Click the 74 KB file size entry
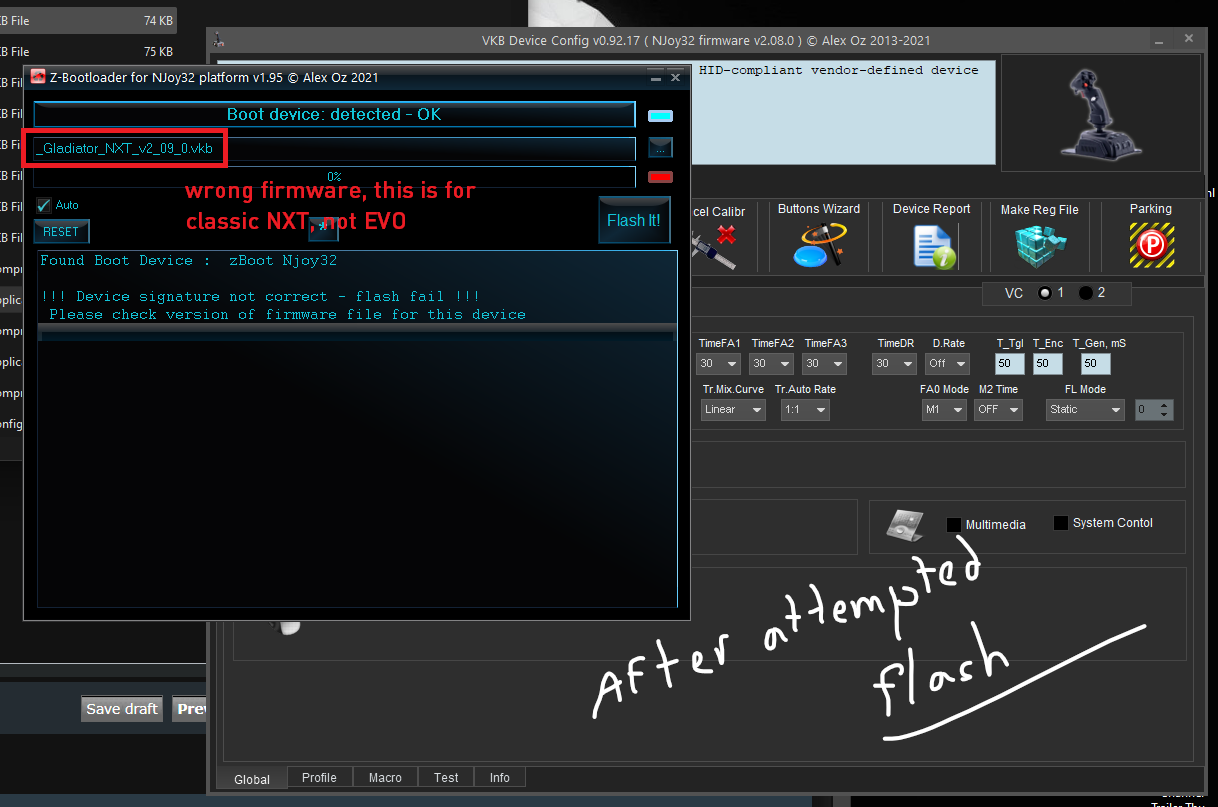This screenshot has width=1218, height=807. [158, 19]
